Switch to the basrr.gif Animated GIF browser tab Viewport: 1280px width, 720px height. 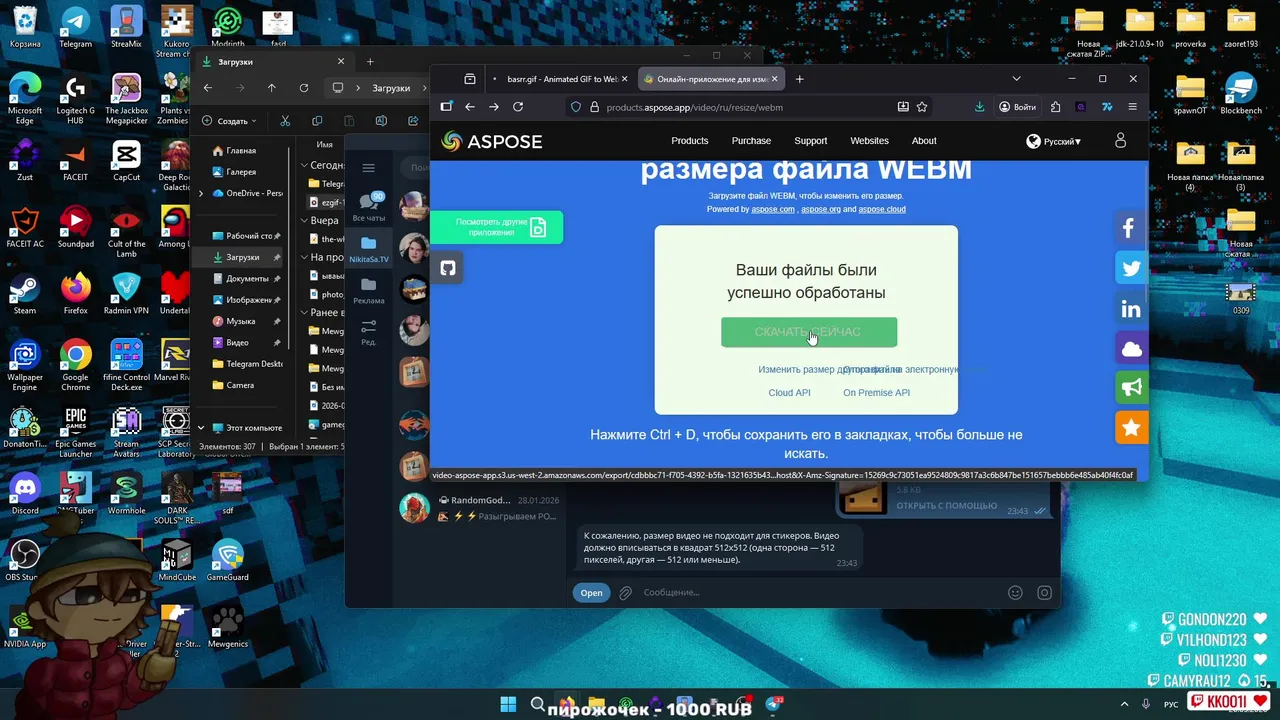(560, 79)
